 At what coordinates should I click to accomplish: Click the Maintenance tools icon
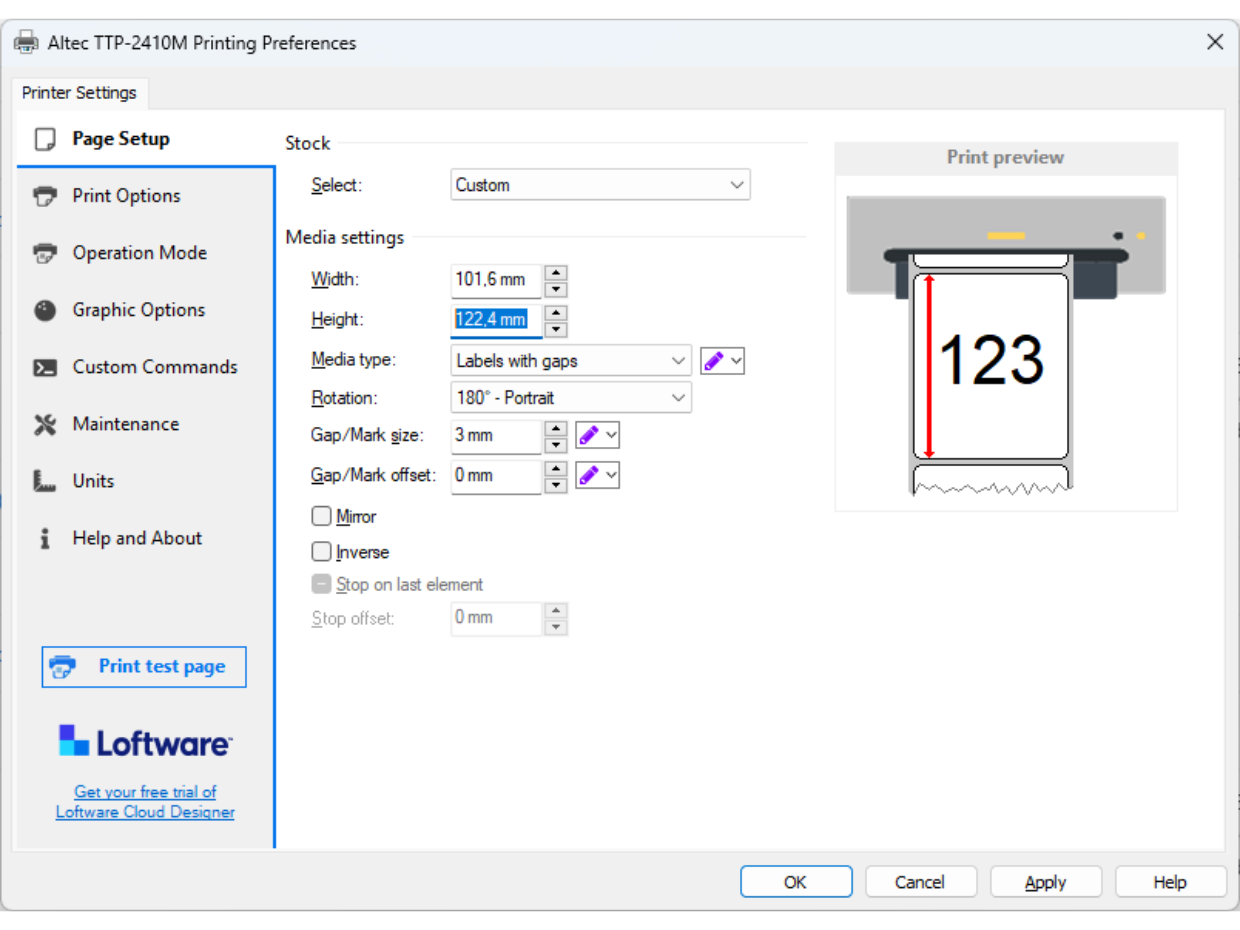tap(45, 424)
